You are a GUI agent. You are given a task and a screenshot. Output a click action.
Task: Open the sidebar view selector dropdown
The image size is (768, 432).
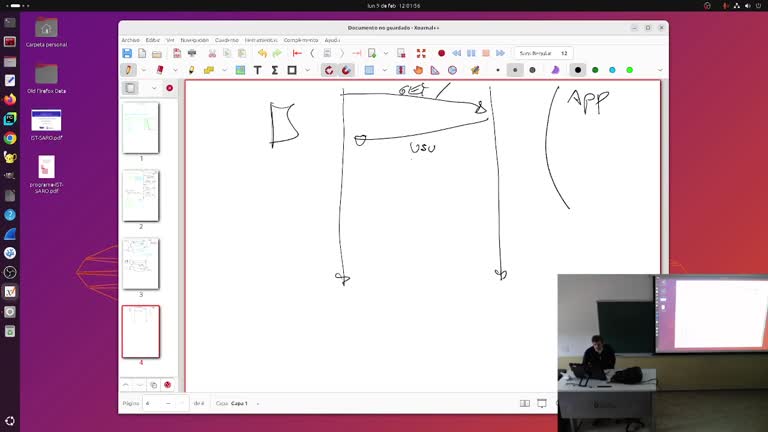click(153, 88)
